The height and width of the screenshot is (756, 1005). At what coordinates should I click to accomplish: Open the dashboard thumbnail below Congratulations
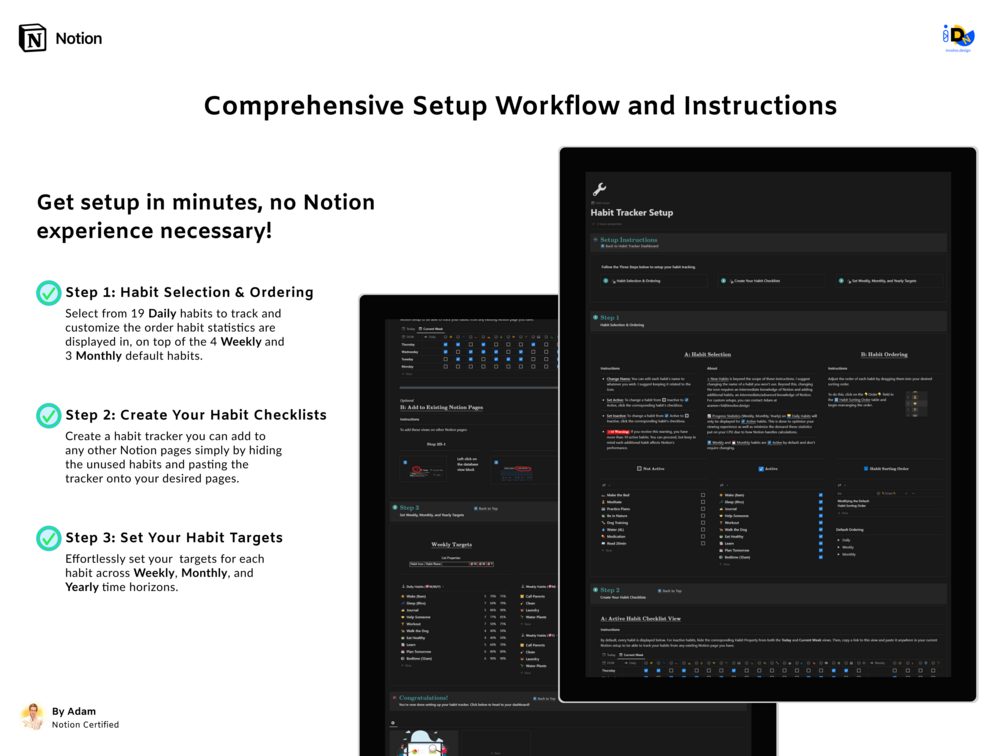423,743
